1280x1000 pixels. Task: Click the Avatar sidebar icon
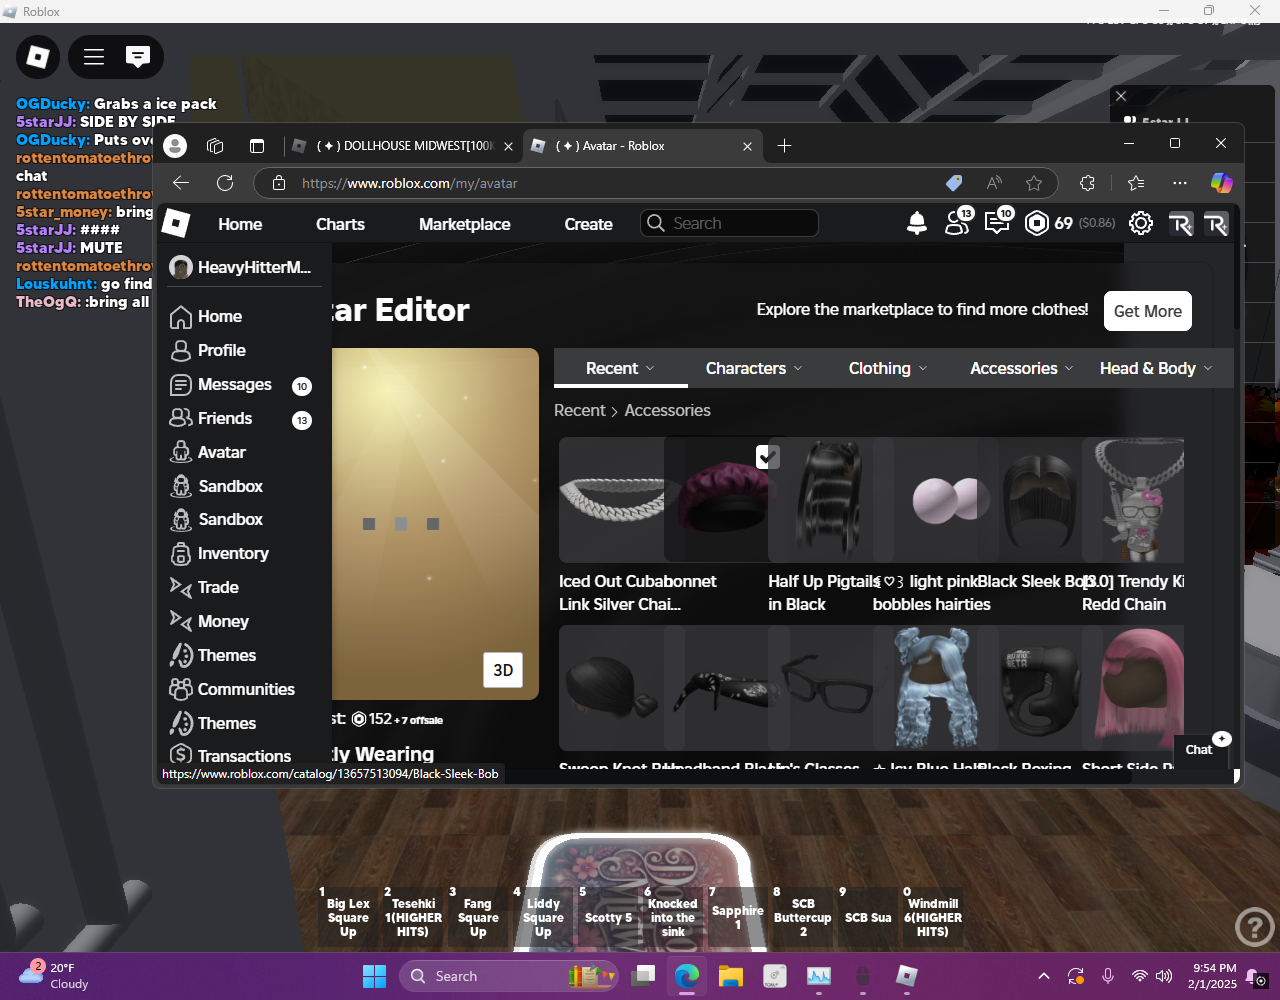(181, 452)
